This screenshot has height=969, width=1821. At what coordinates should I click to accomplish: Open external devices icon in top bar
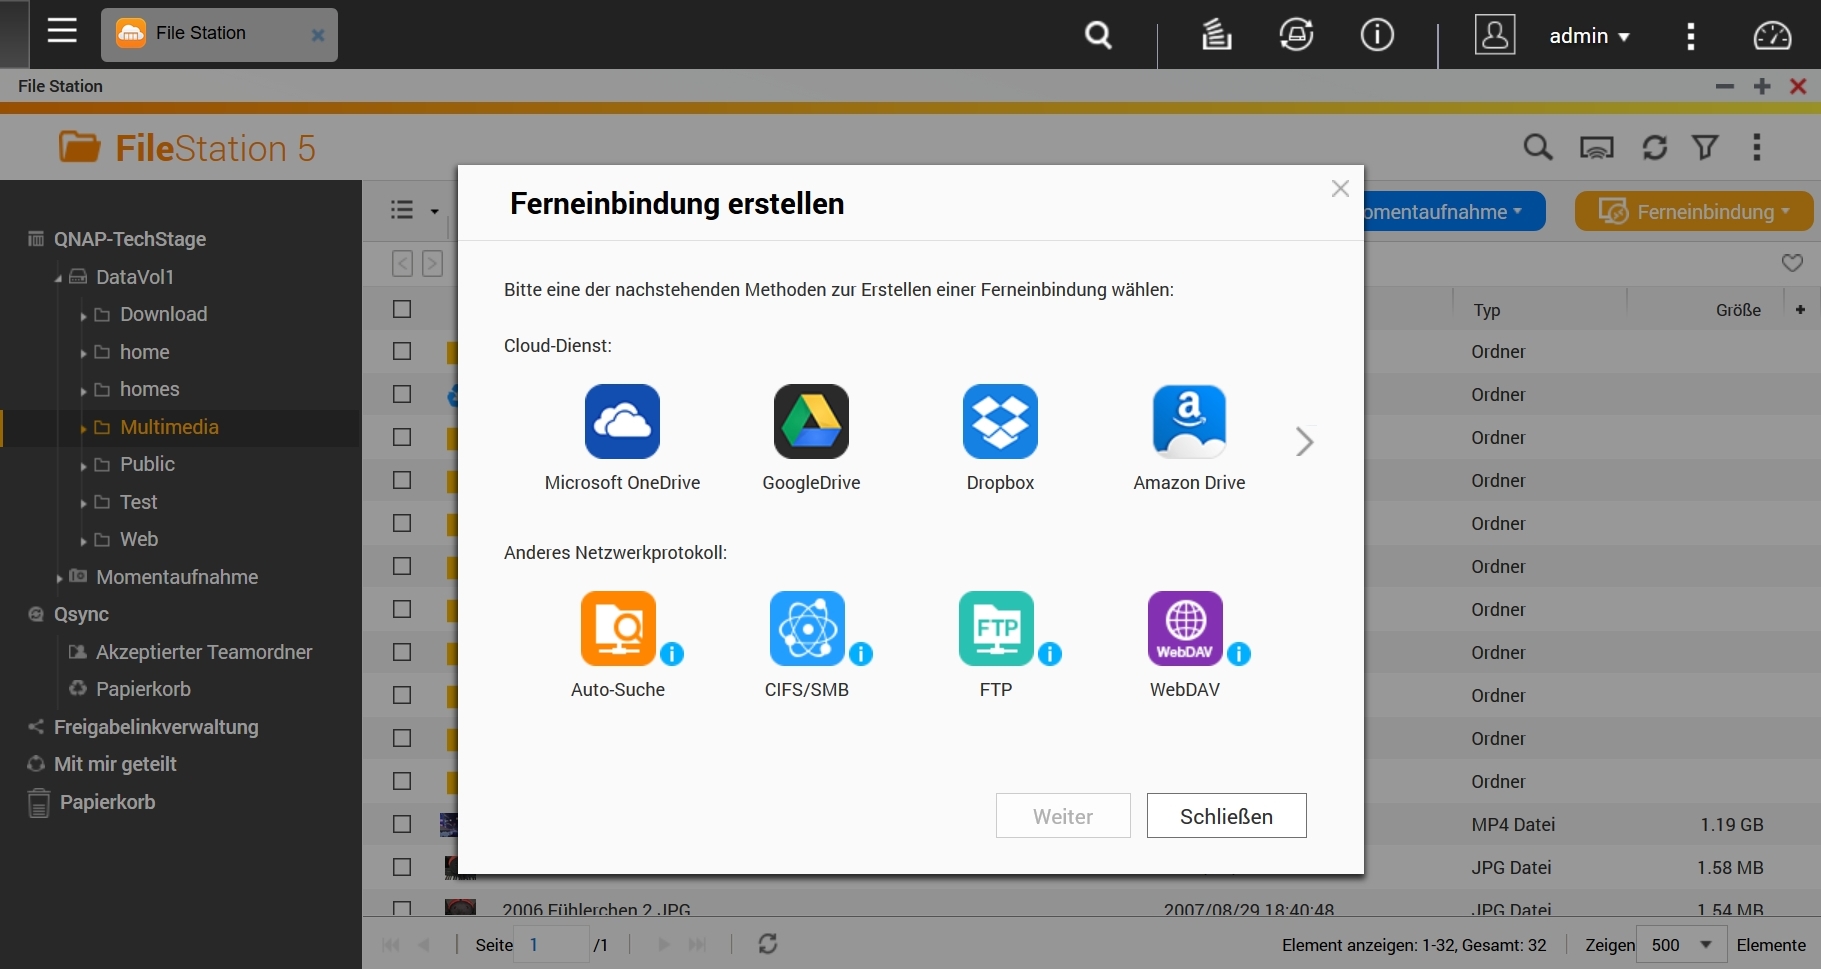pos(1296,35)
